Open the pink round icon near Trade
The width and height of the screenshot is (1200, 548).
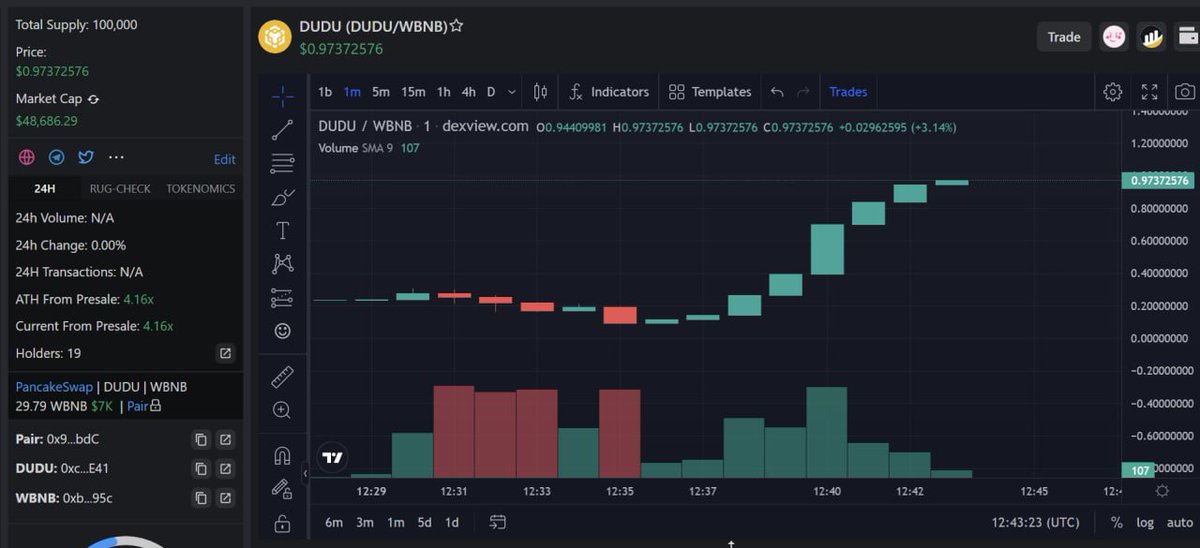[1114, 37]
